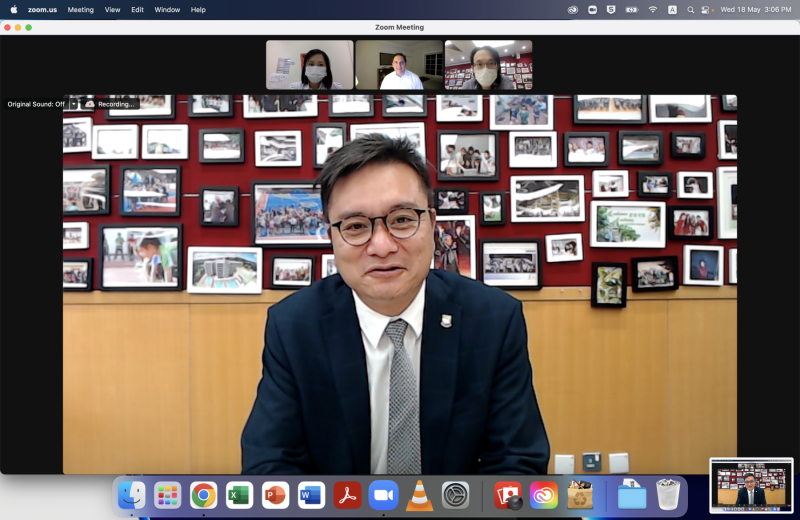This screenshot has width=800, height=520.
Task: Open System Preferences from the Dock
Action: [x=455, y=495]
